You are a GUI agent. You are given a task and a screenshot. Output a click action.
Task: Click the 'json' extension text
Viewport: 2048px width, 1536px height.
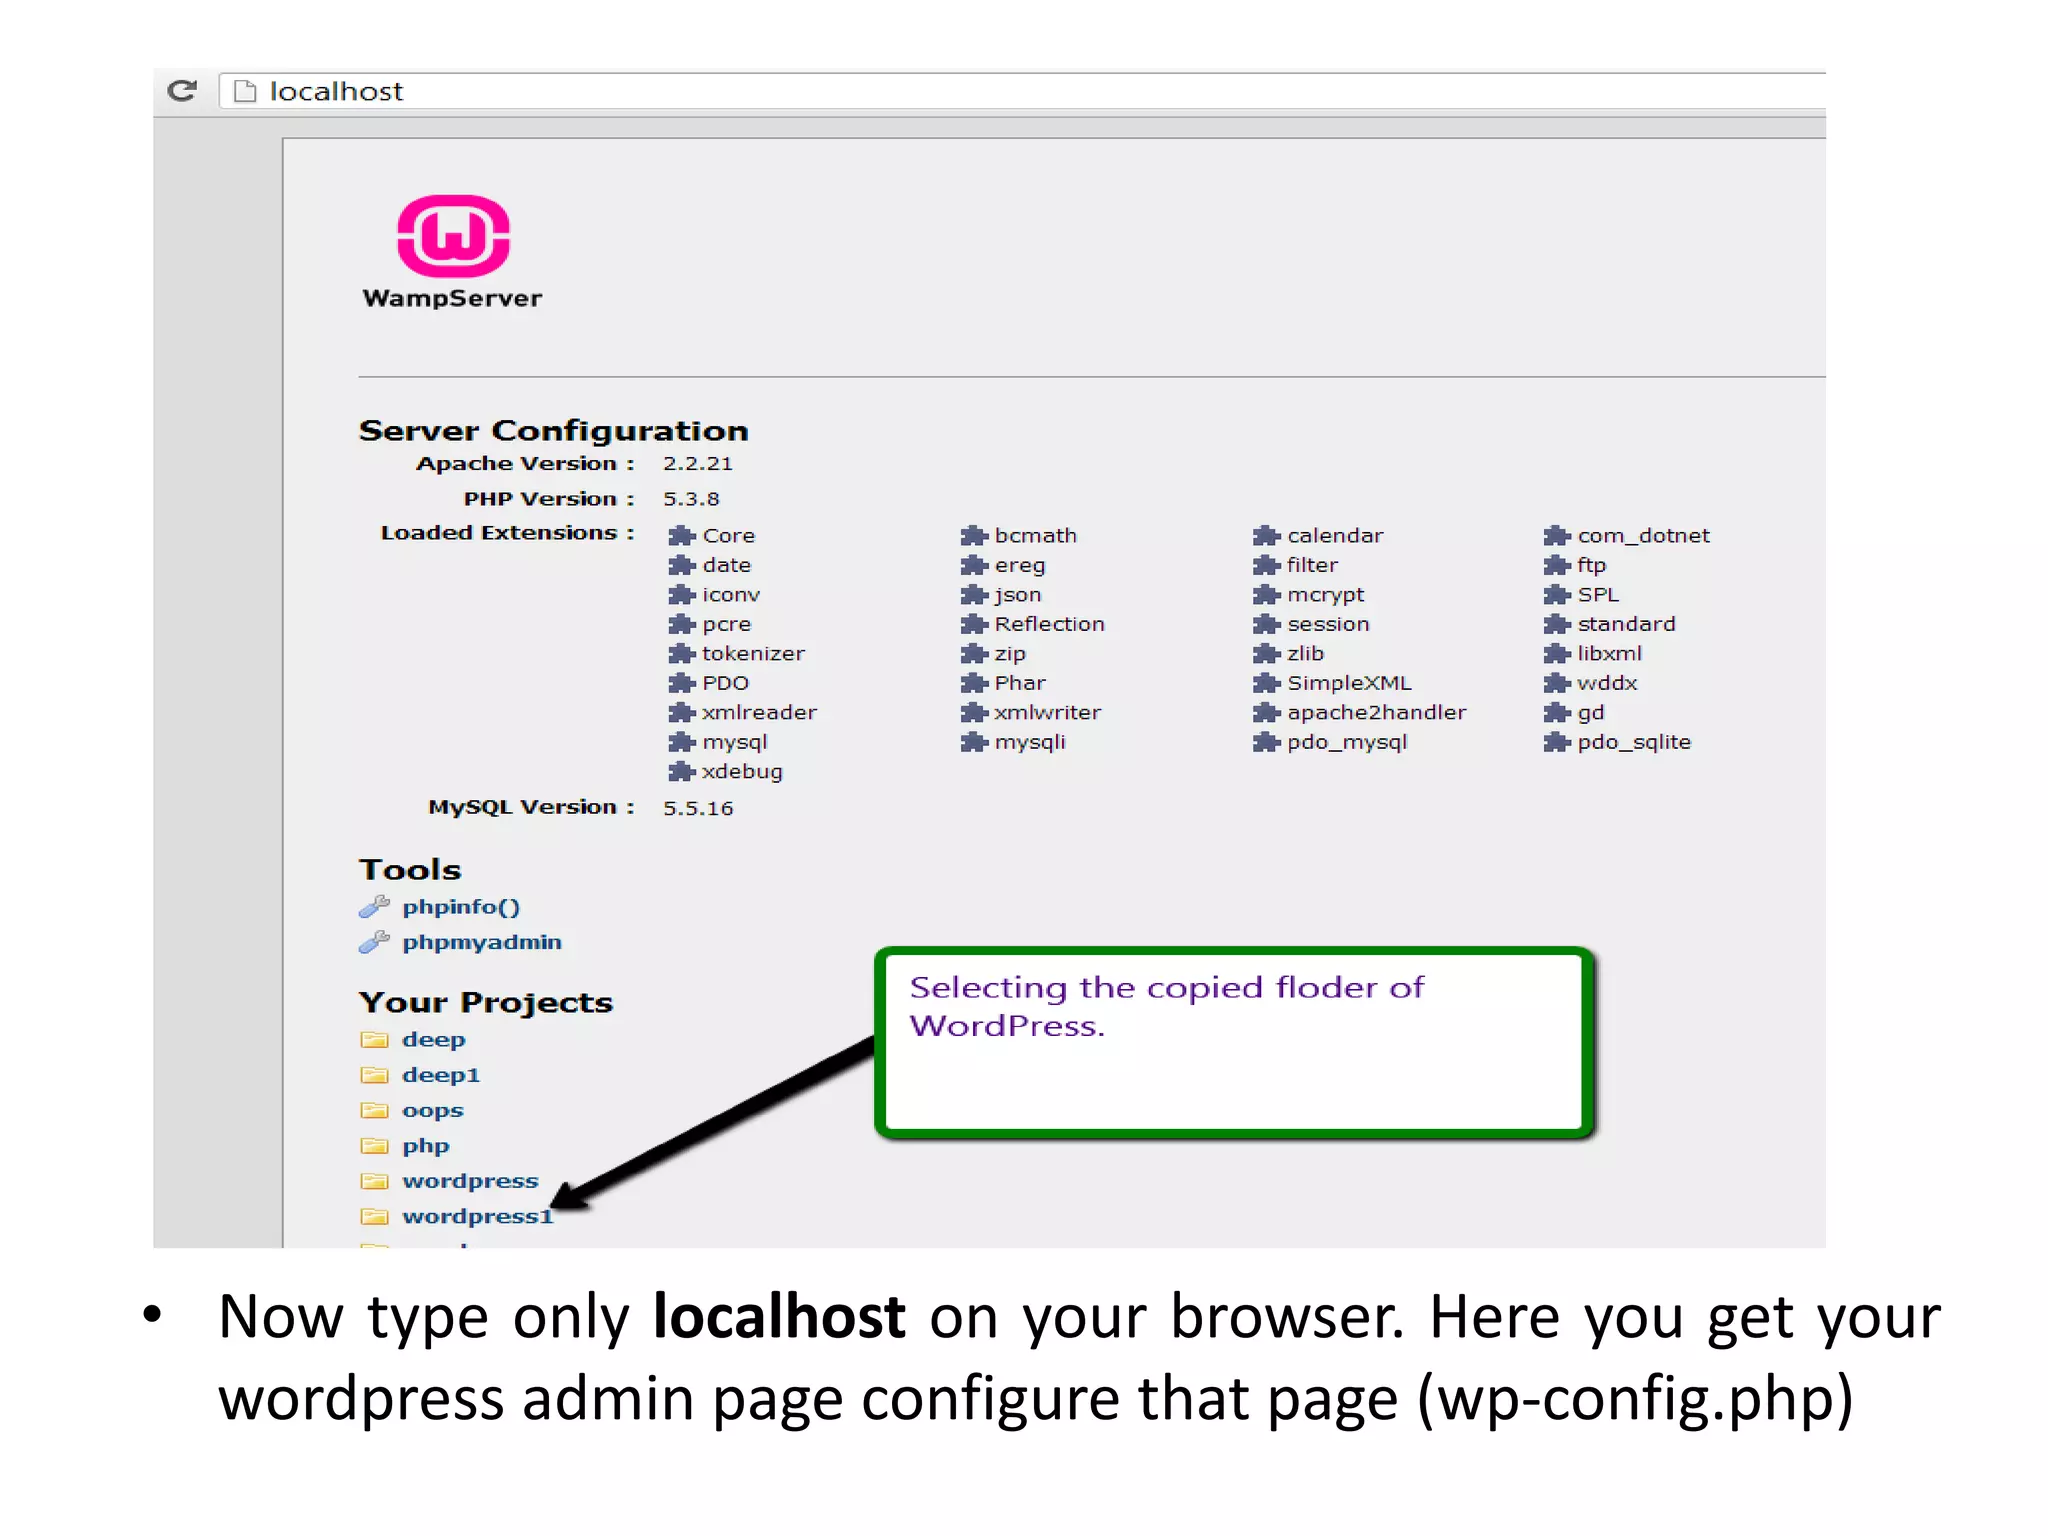pos(1018,595)
